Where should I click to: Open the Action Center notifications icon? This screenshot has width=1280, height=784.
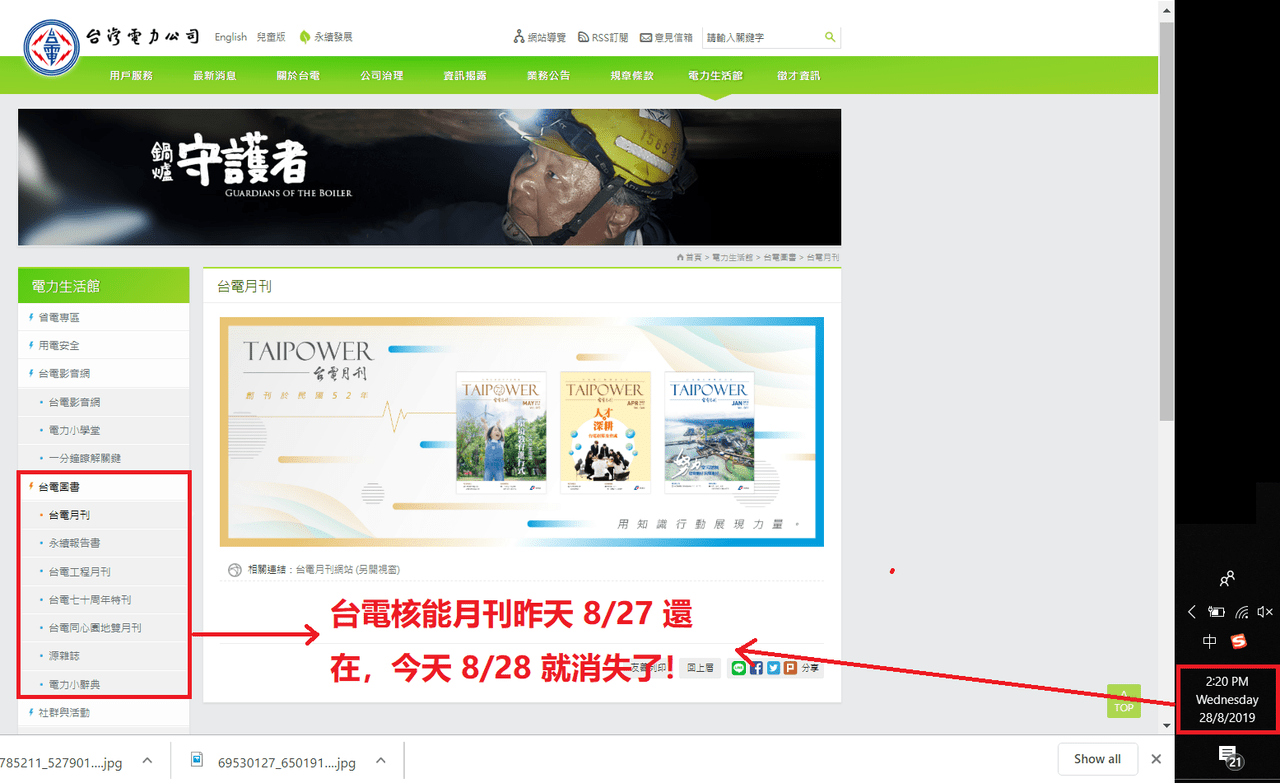(1229, 756)
